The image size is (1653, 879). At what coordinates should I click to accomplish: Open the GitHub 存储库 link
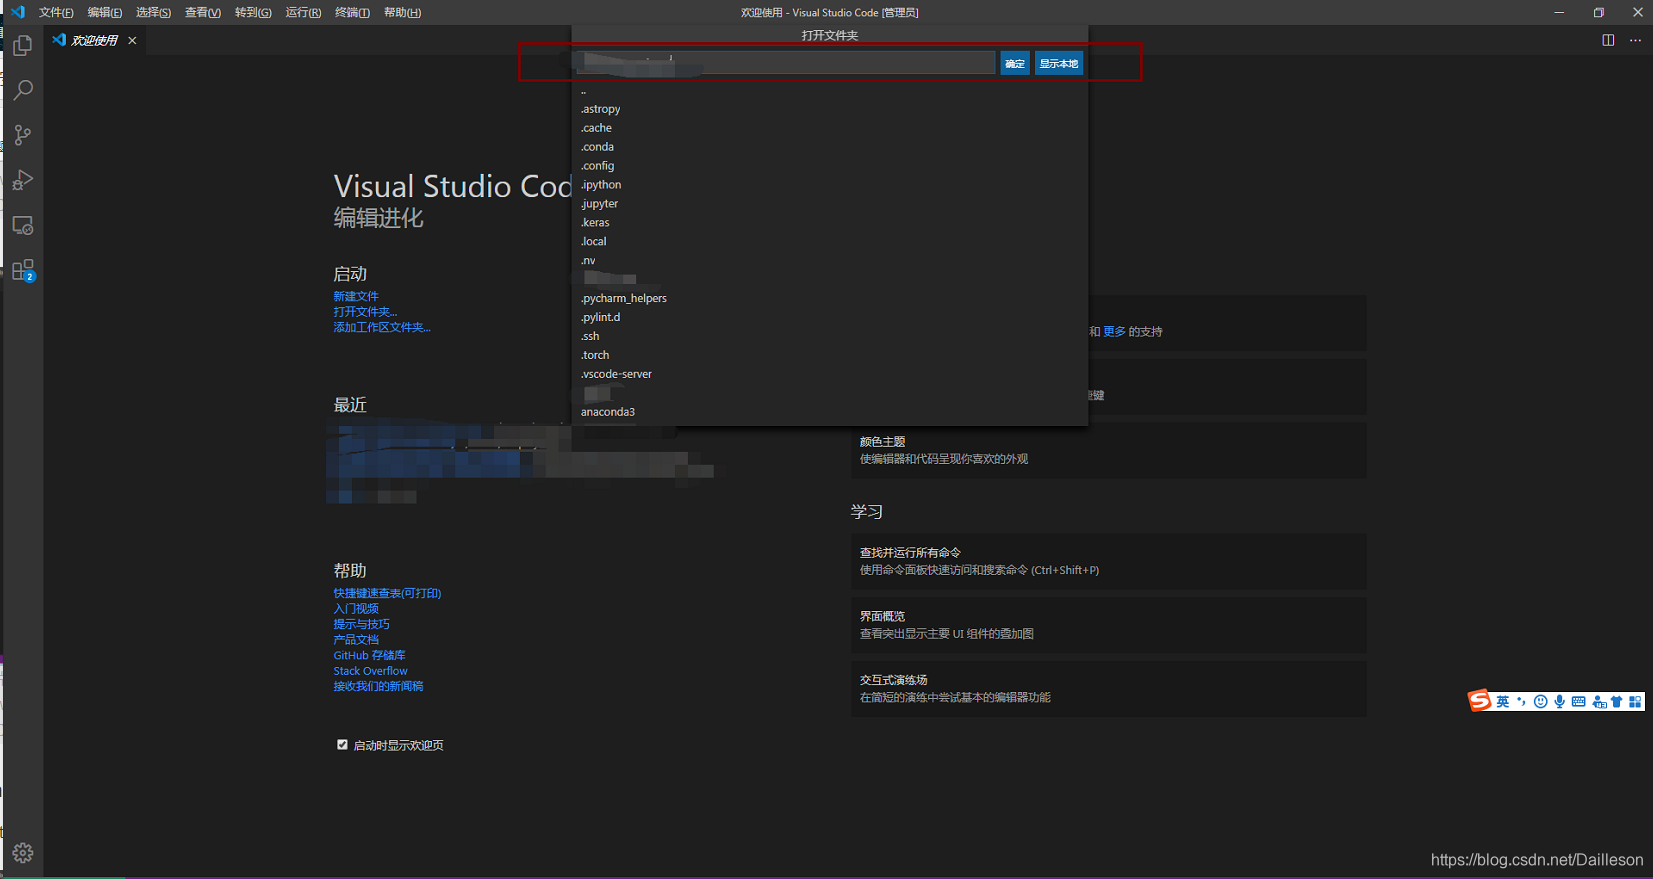click(x=369, y=655)
